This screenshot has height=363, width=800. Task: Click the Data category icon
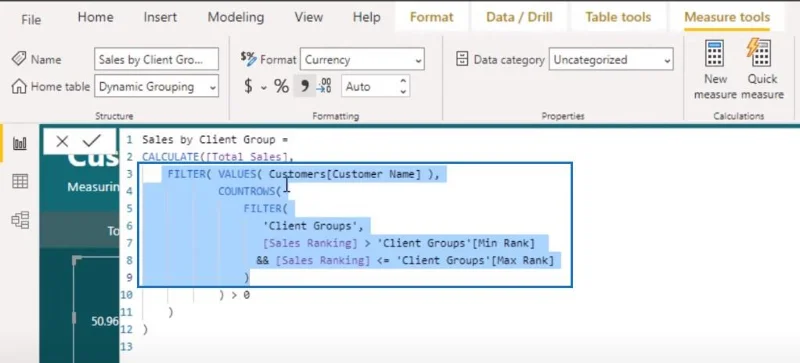point(462,59)
